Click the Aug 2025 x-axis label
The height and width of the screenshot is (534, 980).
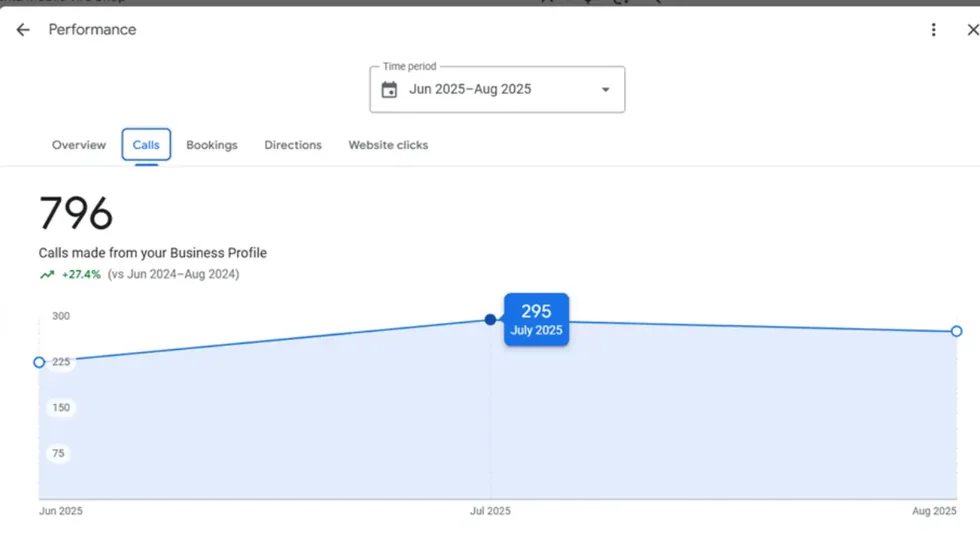pyautogui.click(x=934, y=511)
